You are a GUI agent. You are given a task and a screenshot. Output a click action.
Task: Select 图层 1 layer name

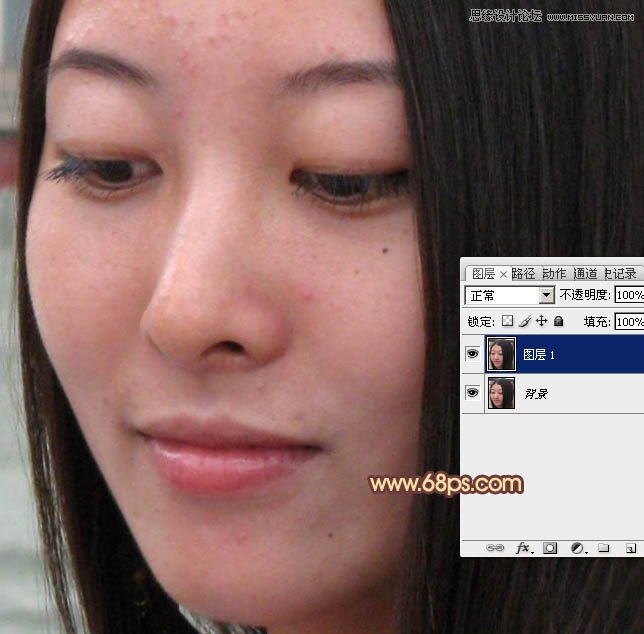[539, 355]
